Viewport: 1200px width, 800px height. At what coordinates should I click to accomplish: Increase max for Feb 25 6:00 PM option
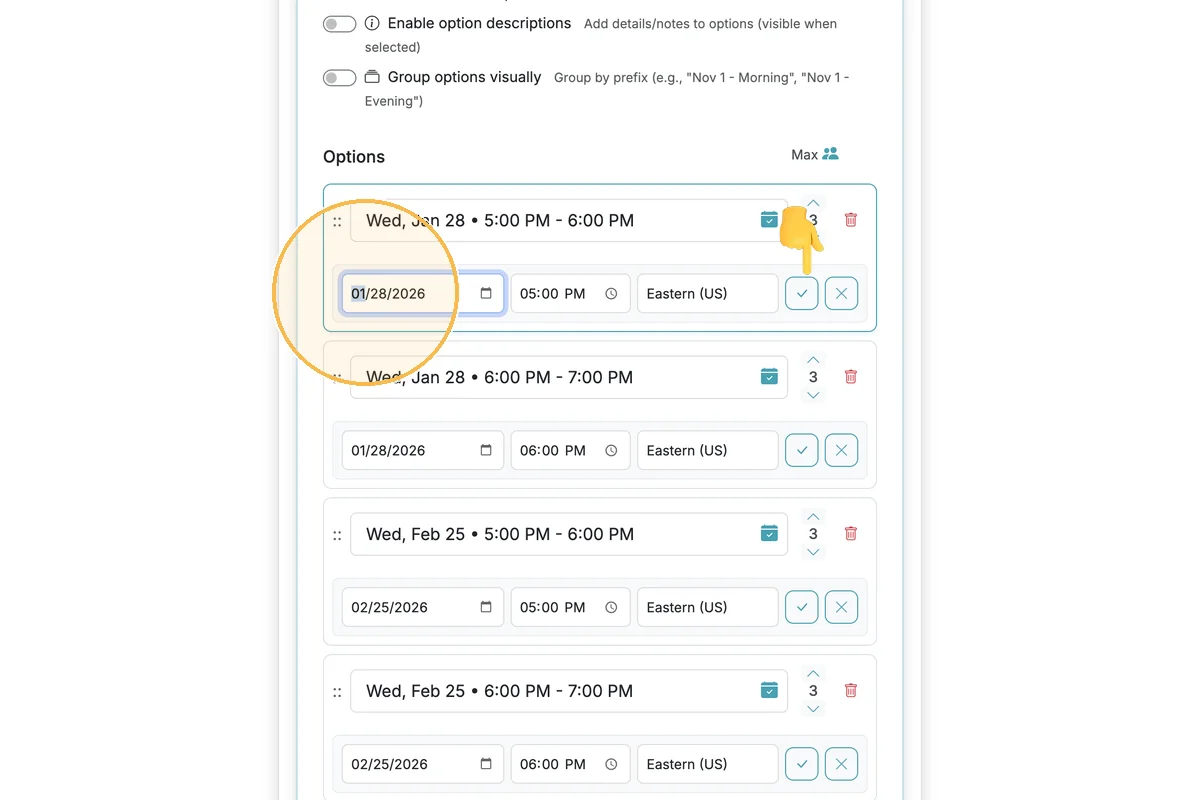tap(813, 674)
